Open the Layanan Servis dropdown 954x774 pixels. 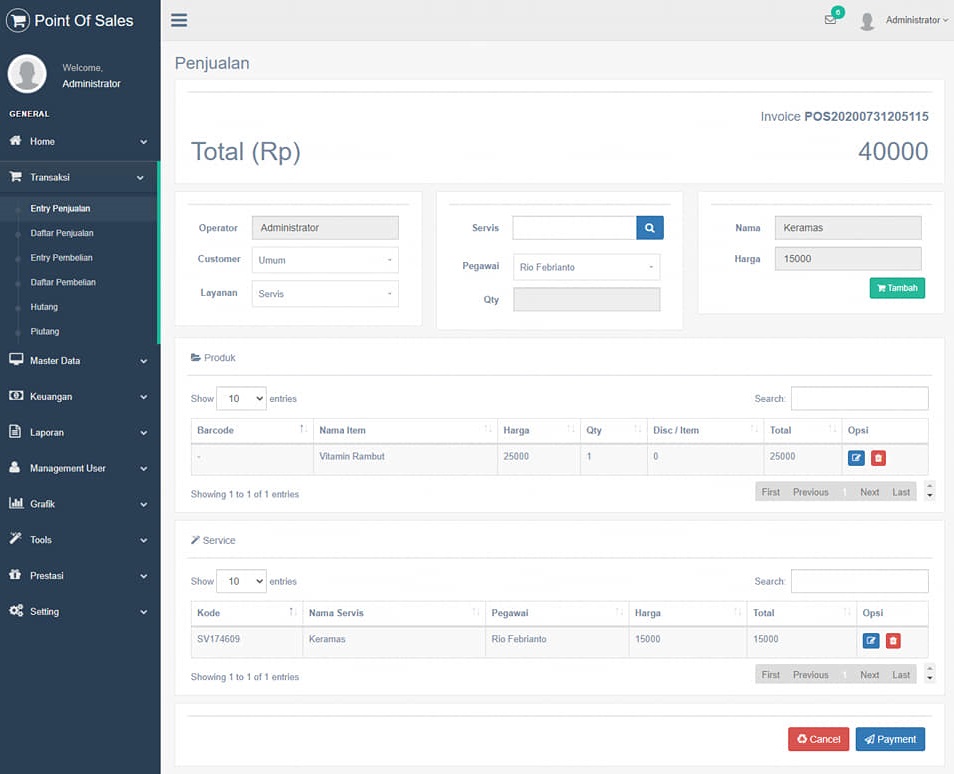pos(326,294)
